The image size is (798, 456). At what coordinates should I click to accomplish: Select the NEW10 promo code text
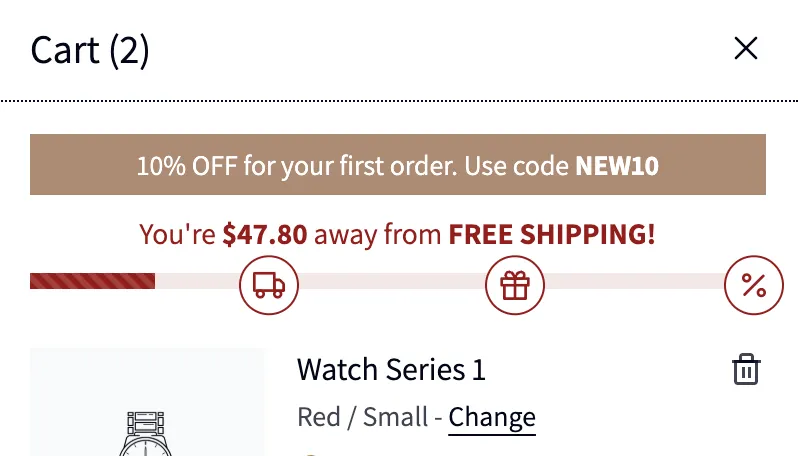click(x=617, y=165)
